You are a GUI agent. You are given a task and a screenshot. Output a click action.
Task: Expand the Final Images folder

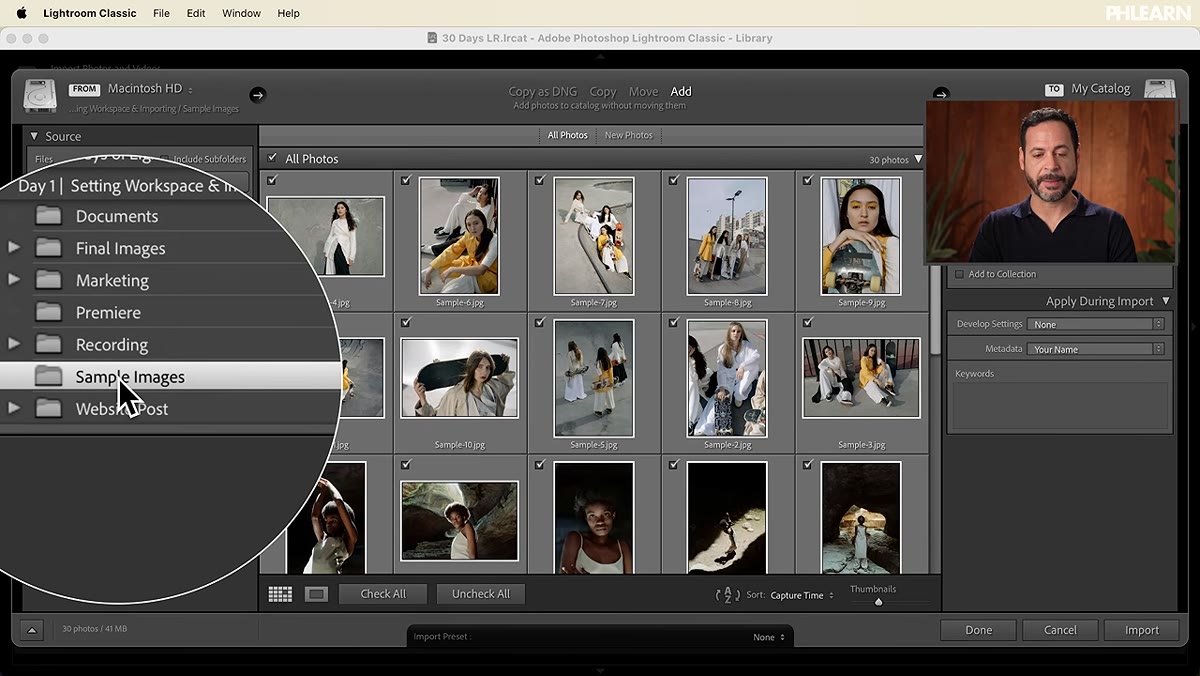pos(14,248)
